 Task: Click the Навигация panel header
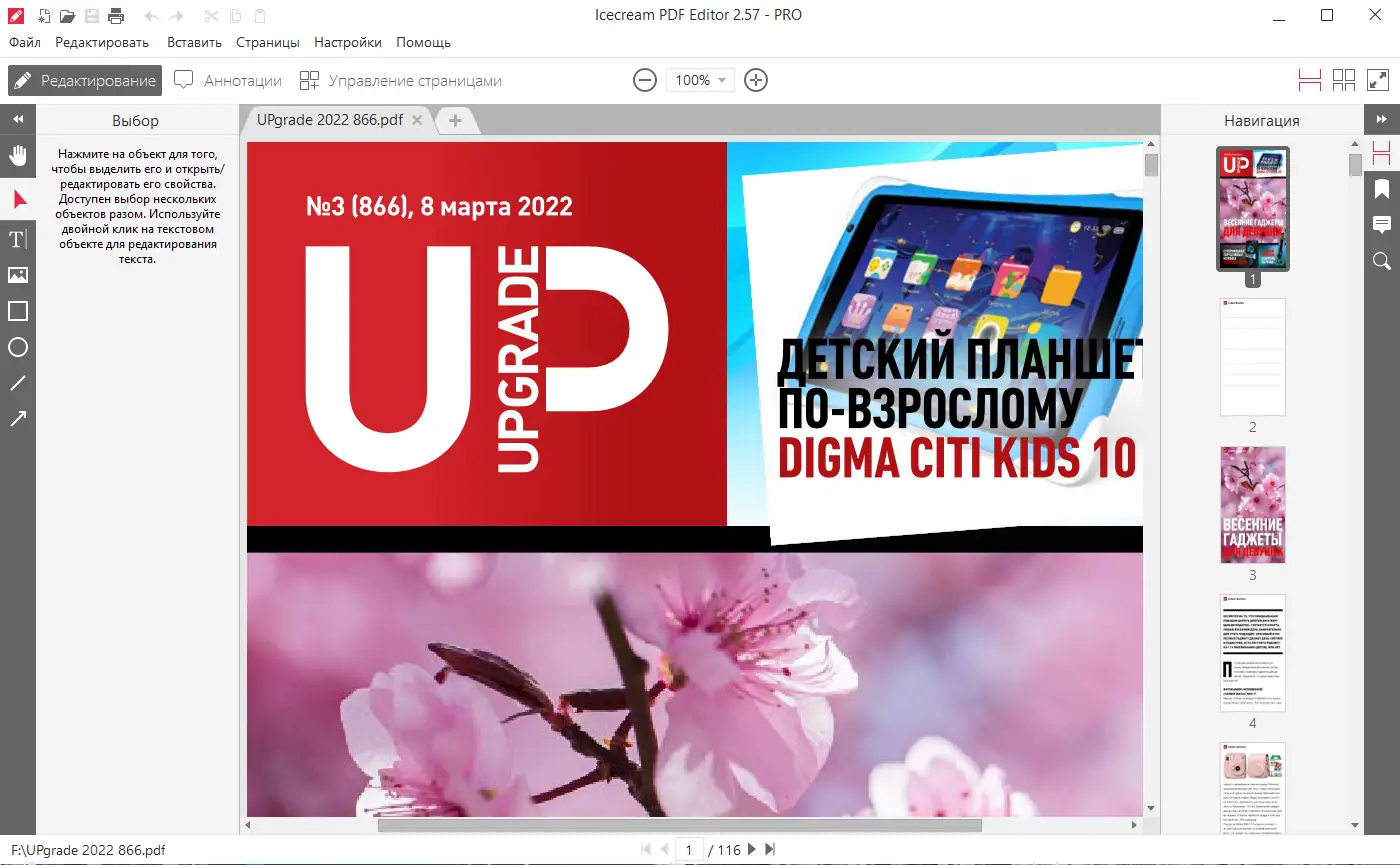[1262, 120]
